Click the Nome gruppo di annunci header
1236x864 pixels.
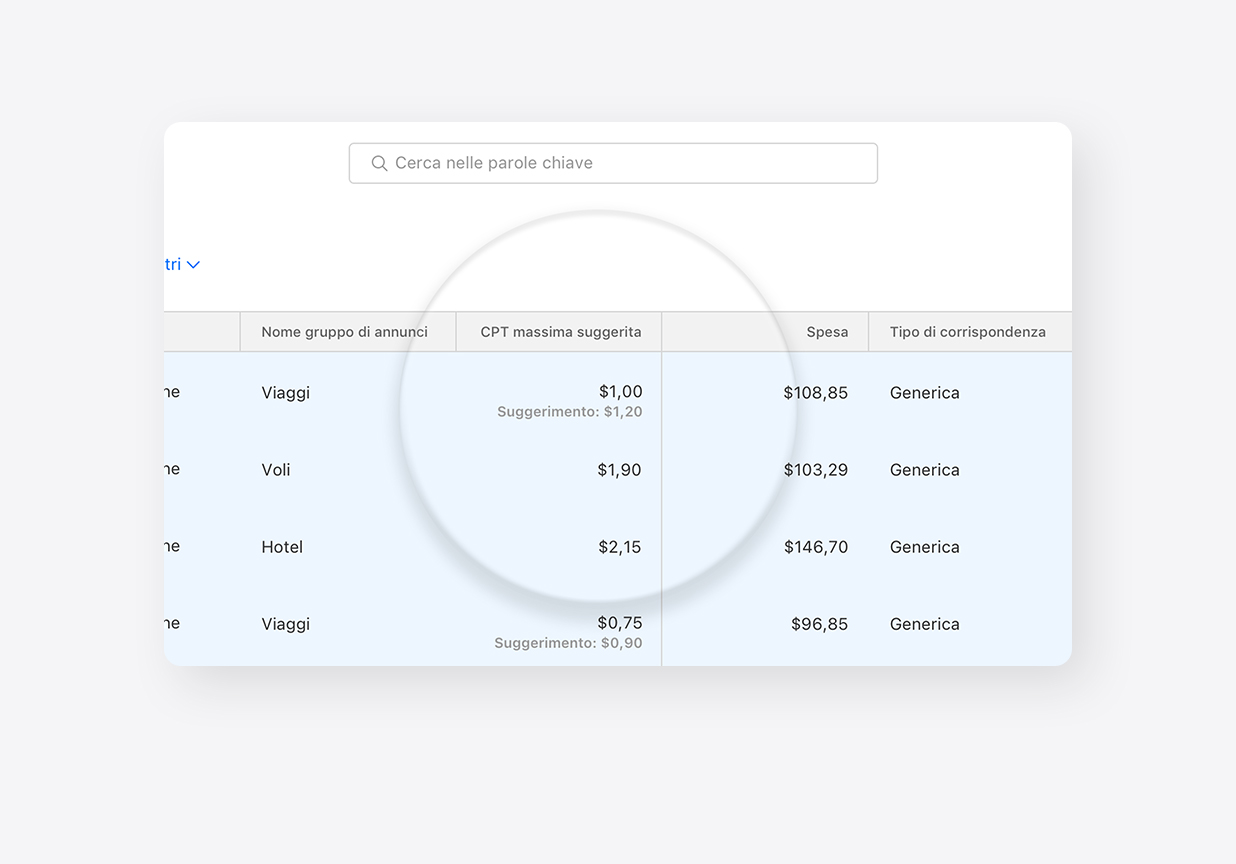(x=347, y=331)
